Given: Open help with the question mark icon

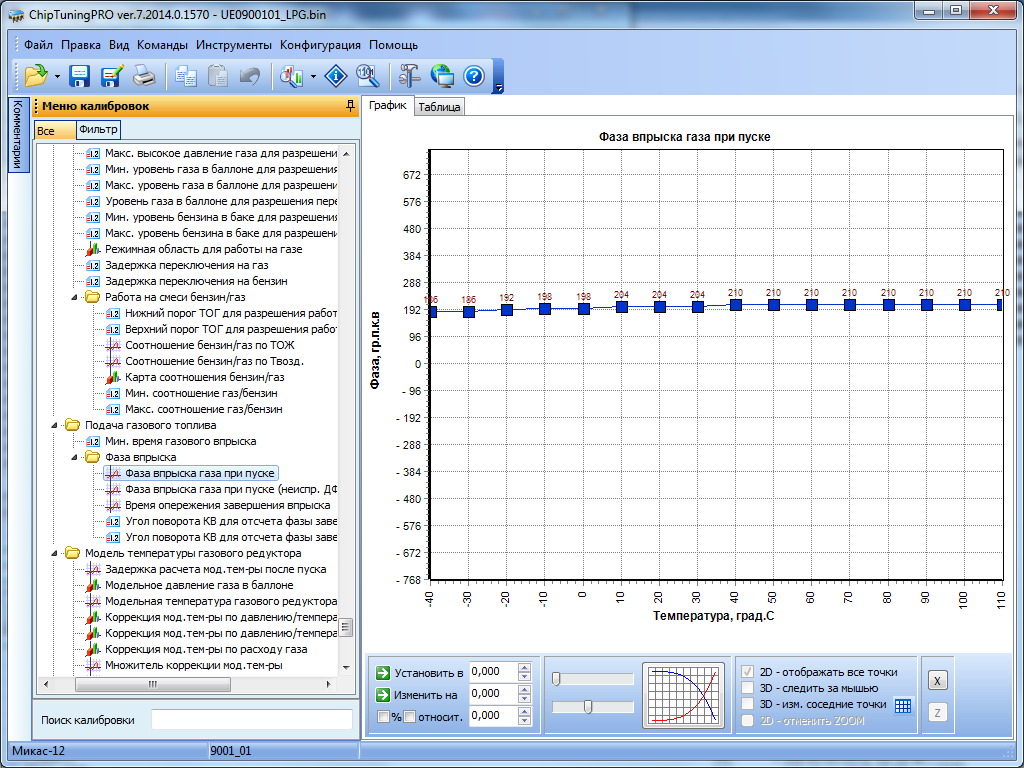Looking at the screenshot, I should [474, 75].
